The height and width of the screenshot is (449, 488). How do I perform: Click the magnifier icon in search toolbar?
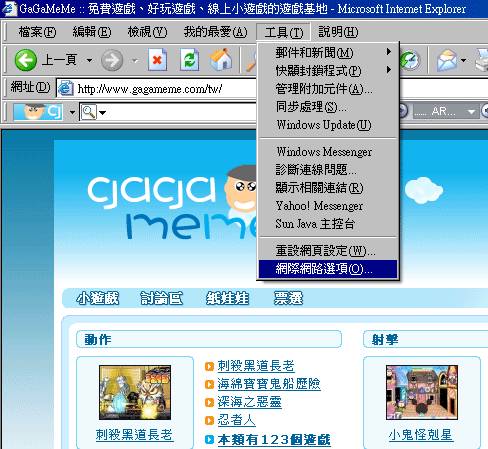tap(89, 112)
